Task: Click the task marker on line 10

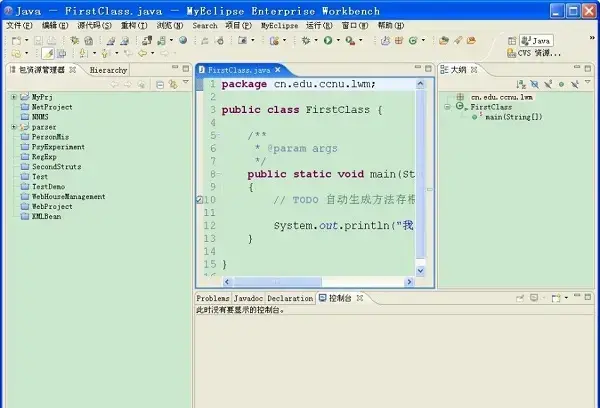Action: (x=199, y=200)
